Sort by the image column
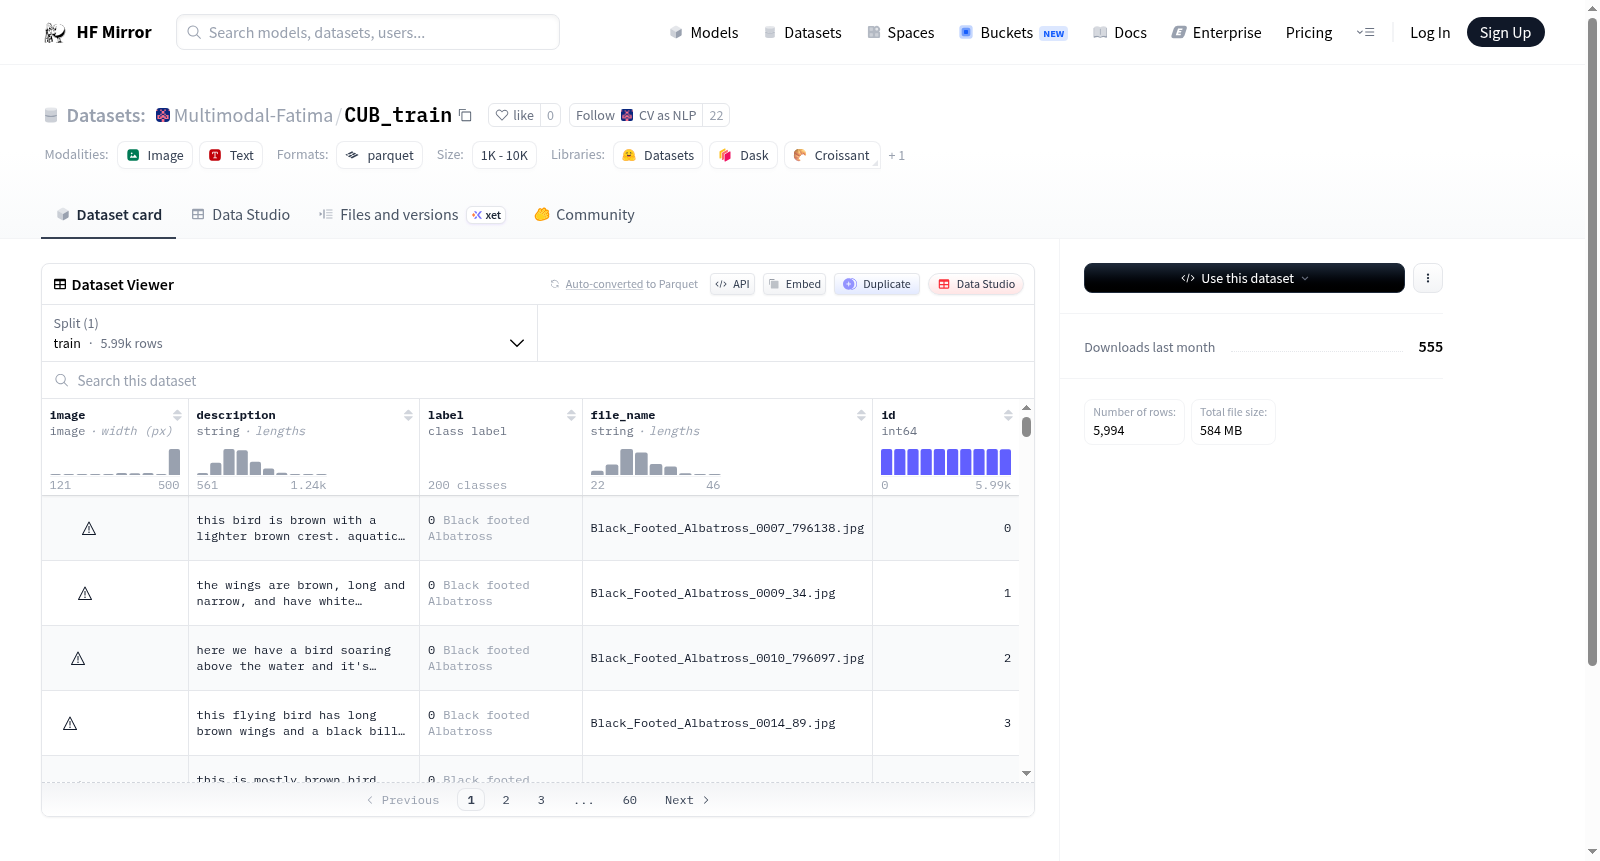Screen dimensions: 1600x861 click(x=177, y=415)
